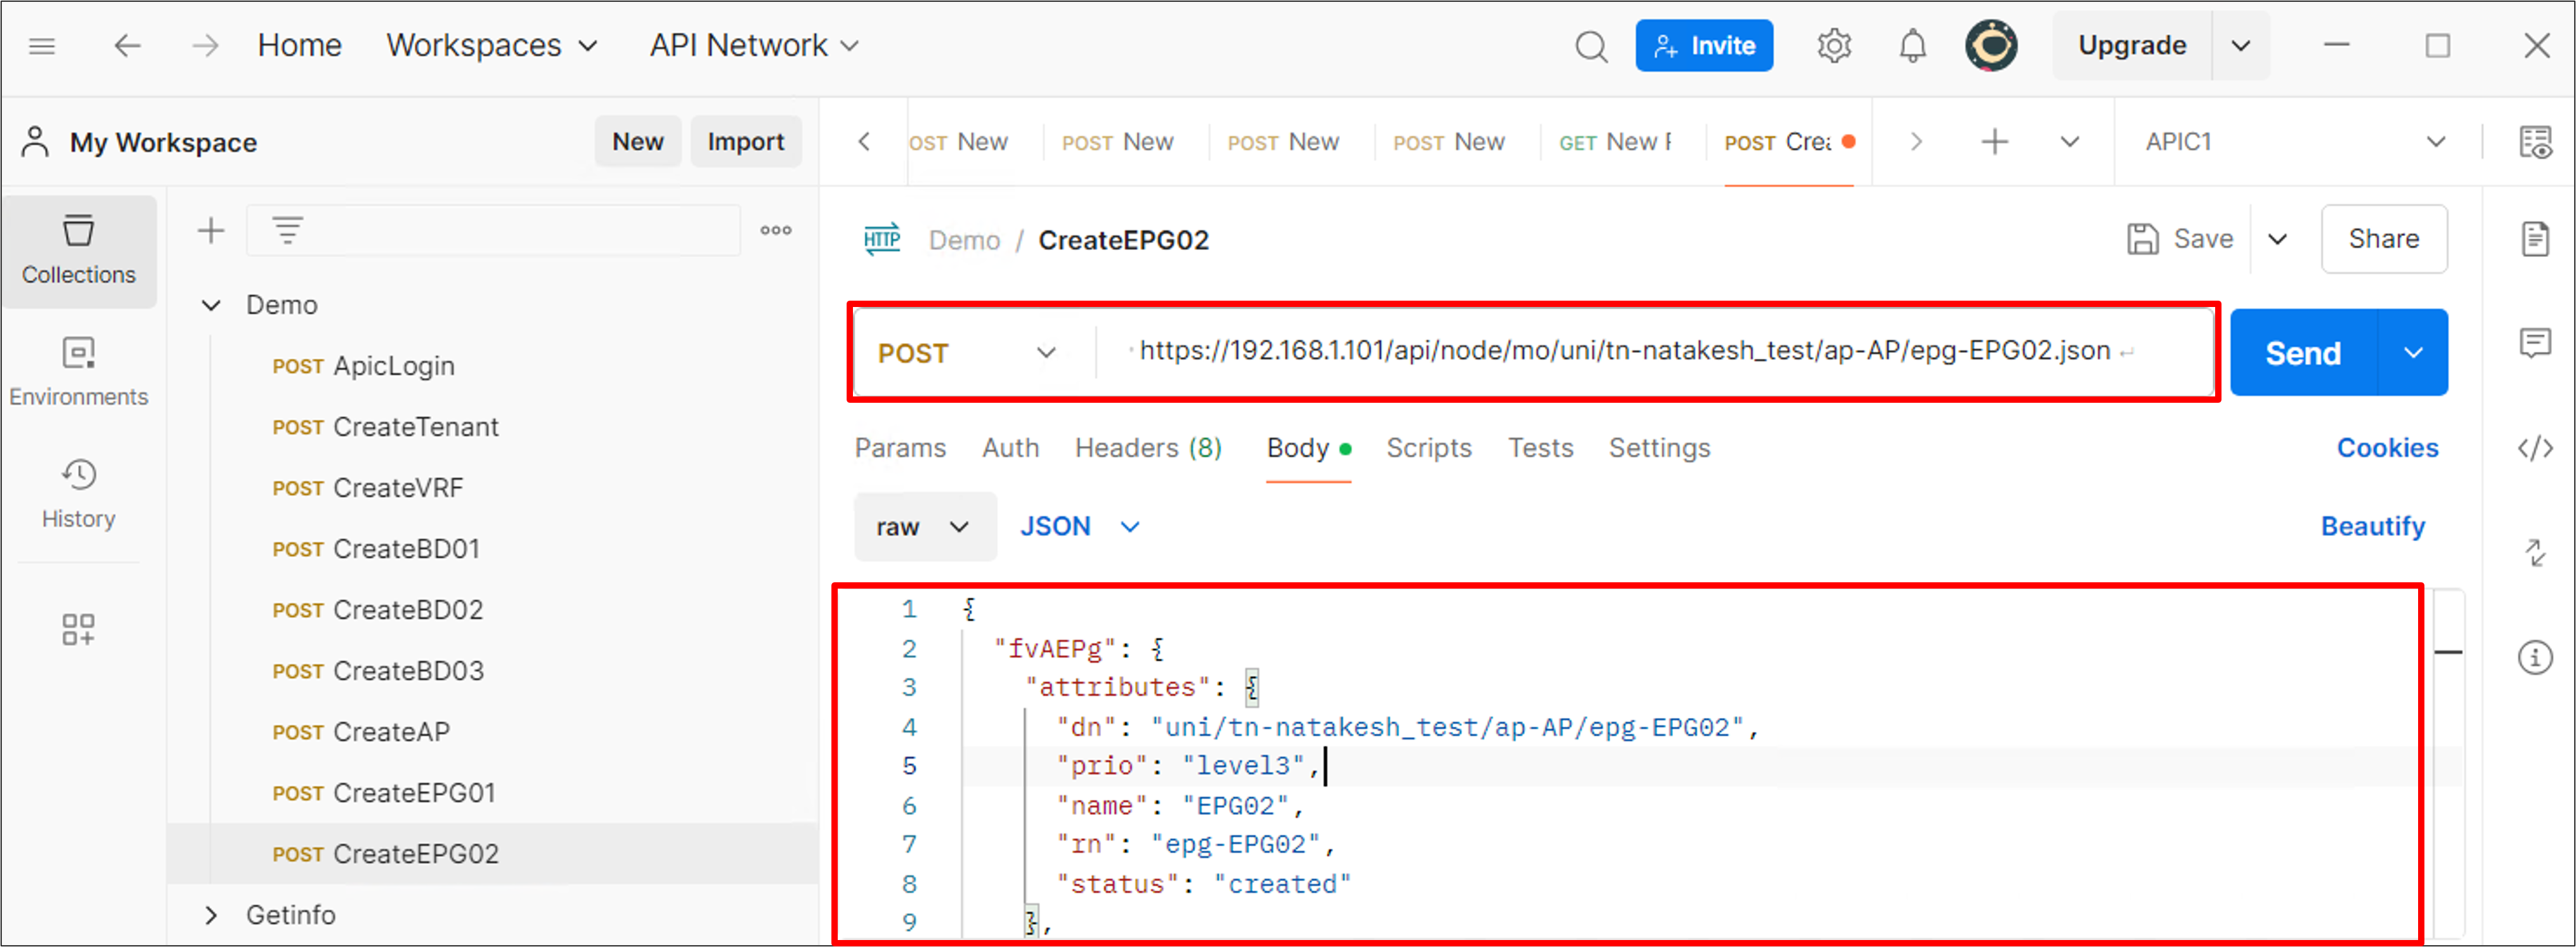The image size is (2576, 947).
Task: Open the POST method dropdown
Action: pyautogui.click(x=1046, y=352)
